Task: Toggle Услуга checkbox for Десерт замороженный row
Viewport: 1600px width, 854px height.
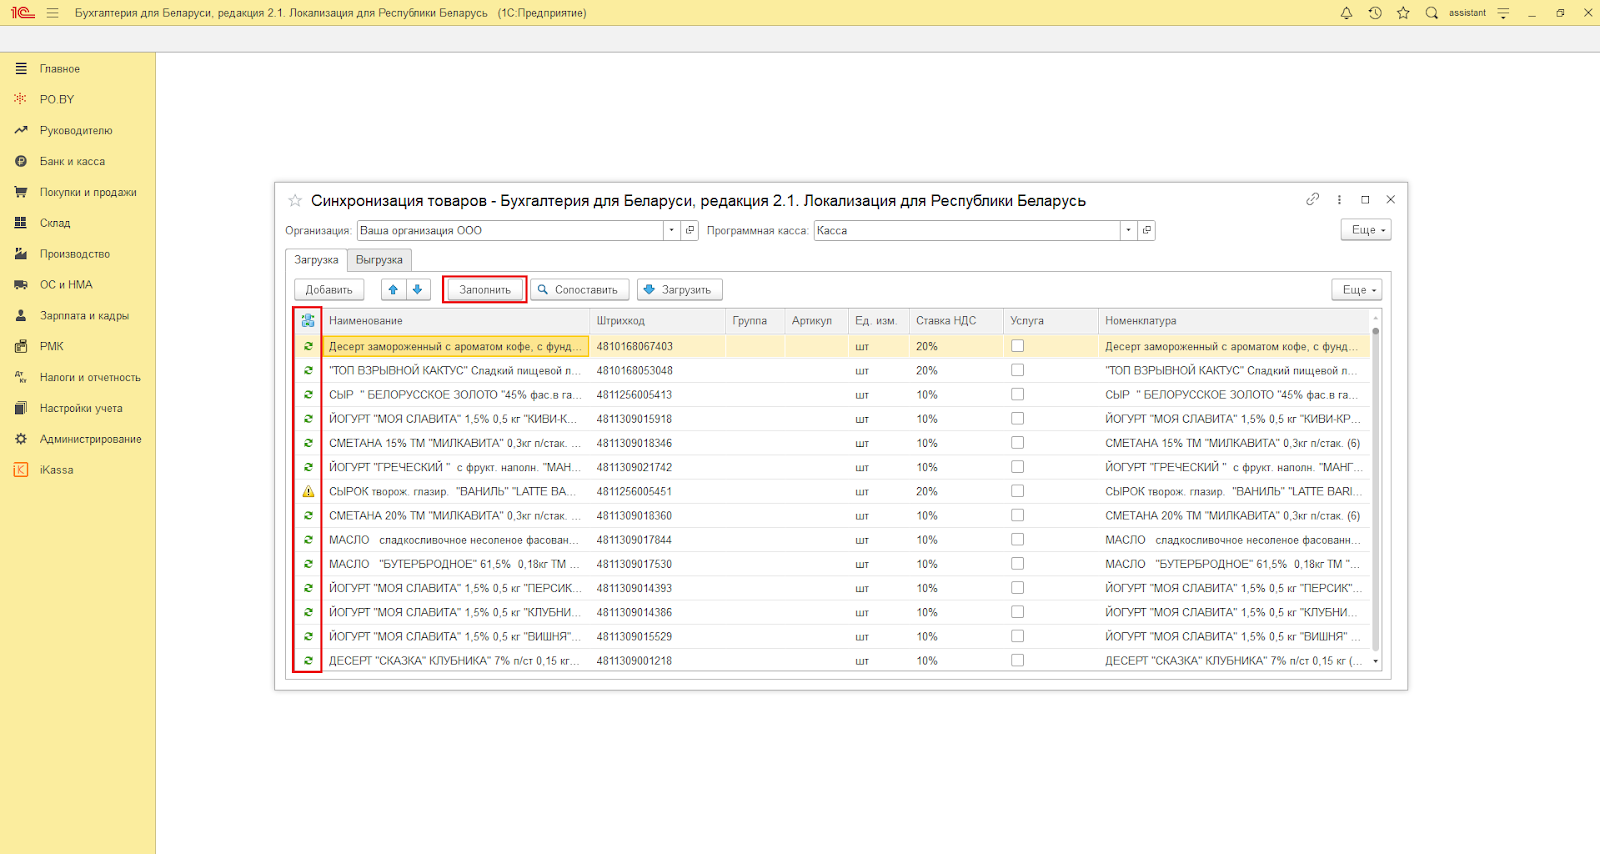Action: pos(1017,346)
